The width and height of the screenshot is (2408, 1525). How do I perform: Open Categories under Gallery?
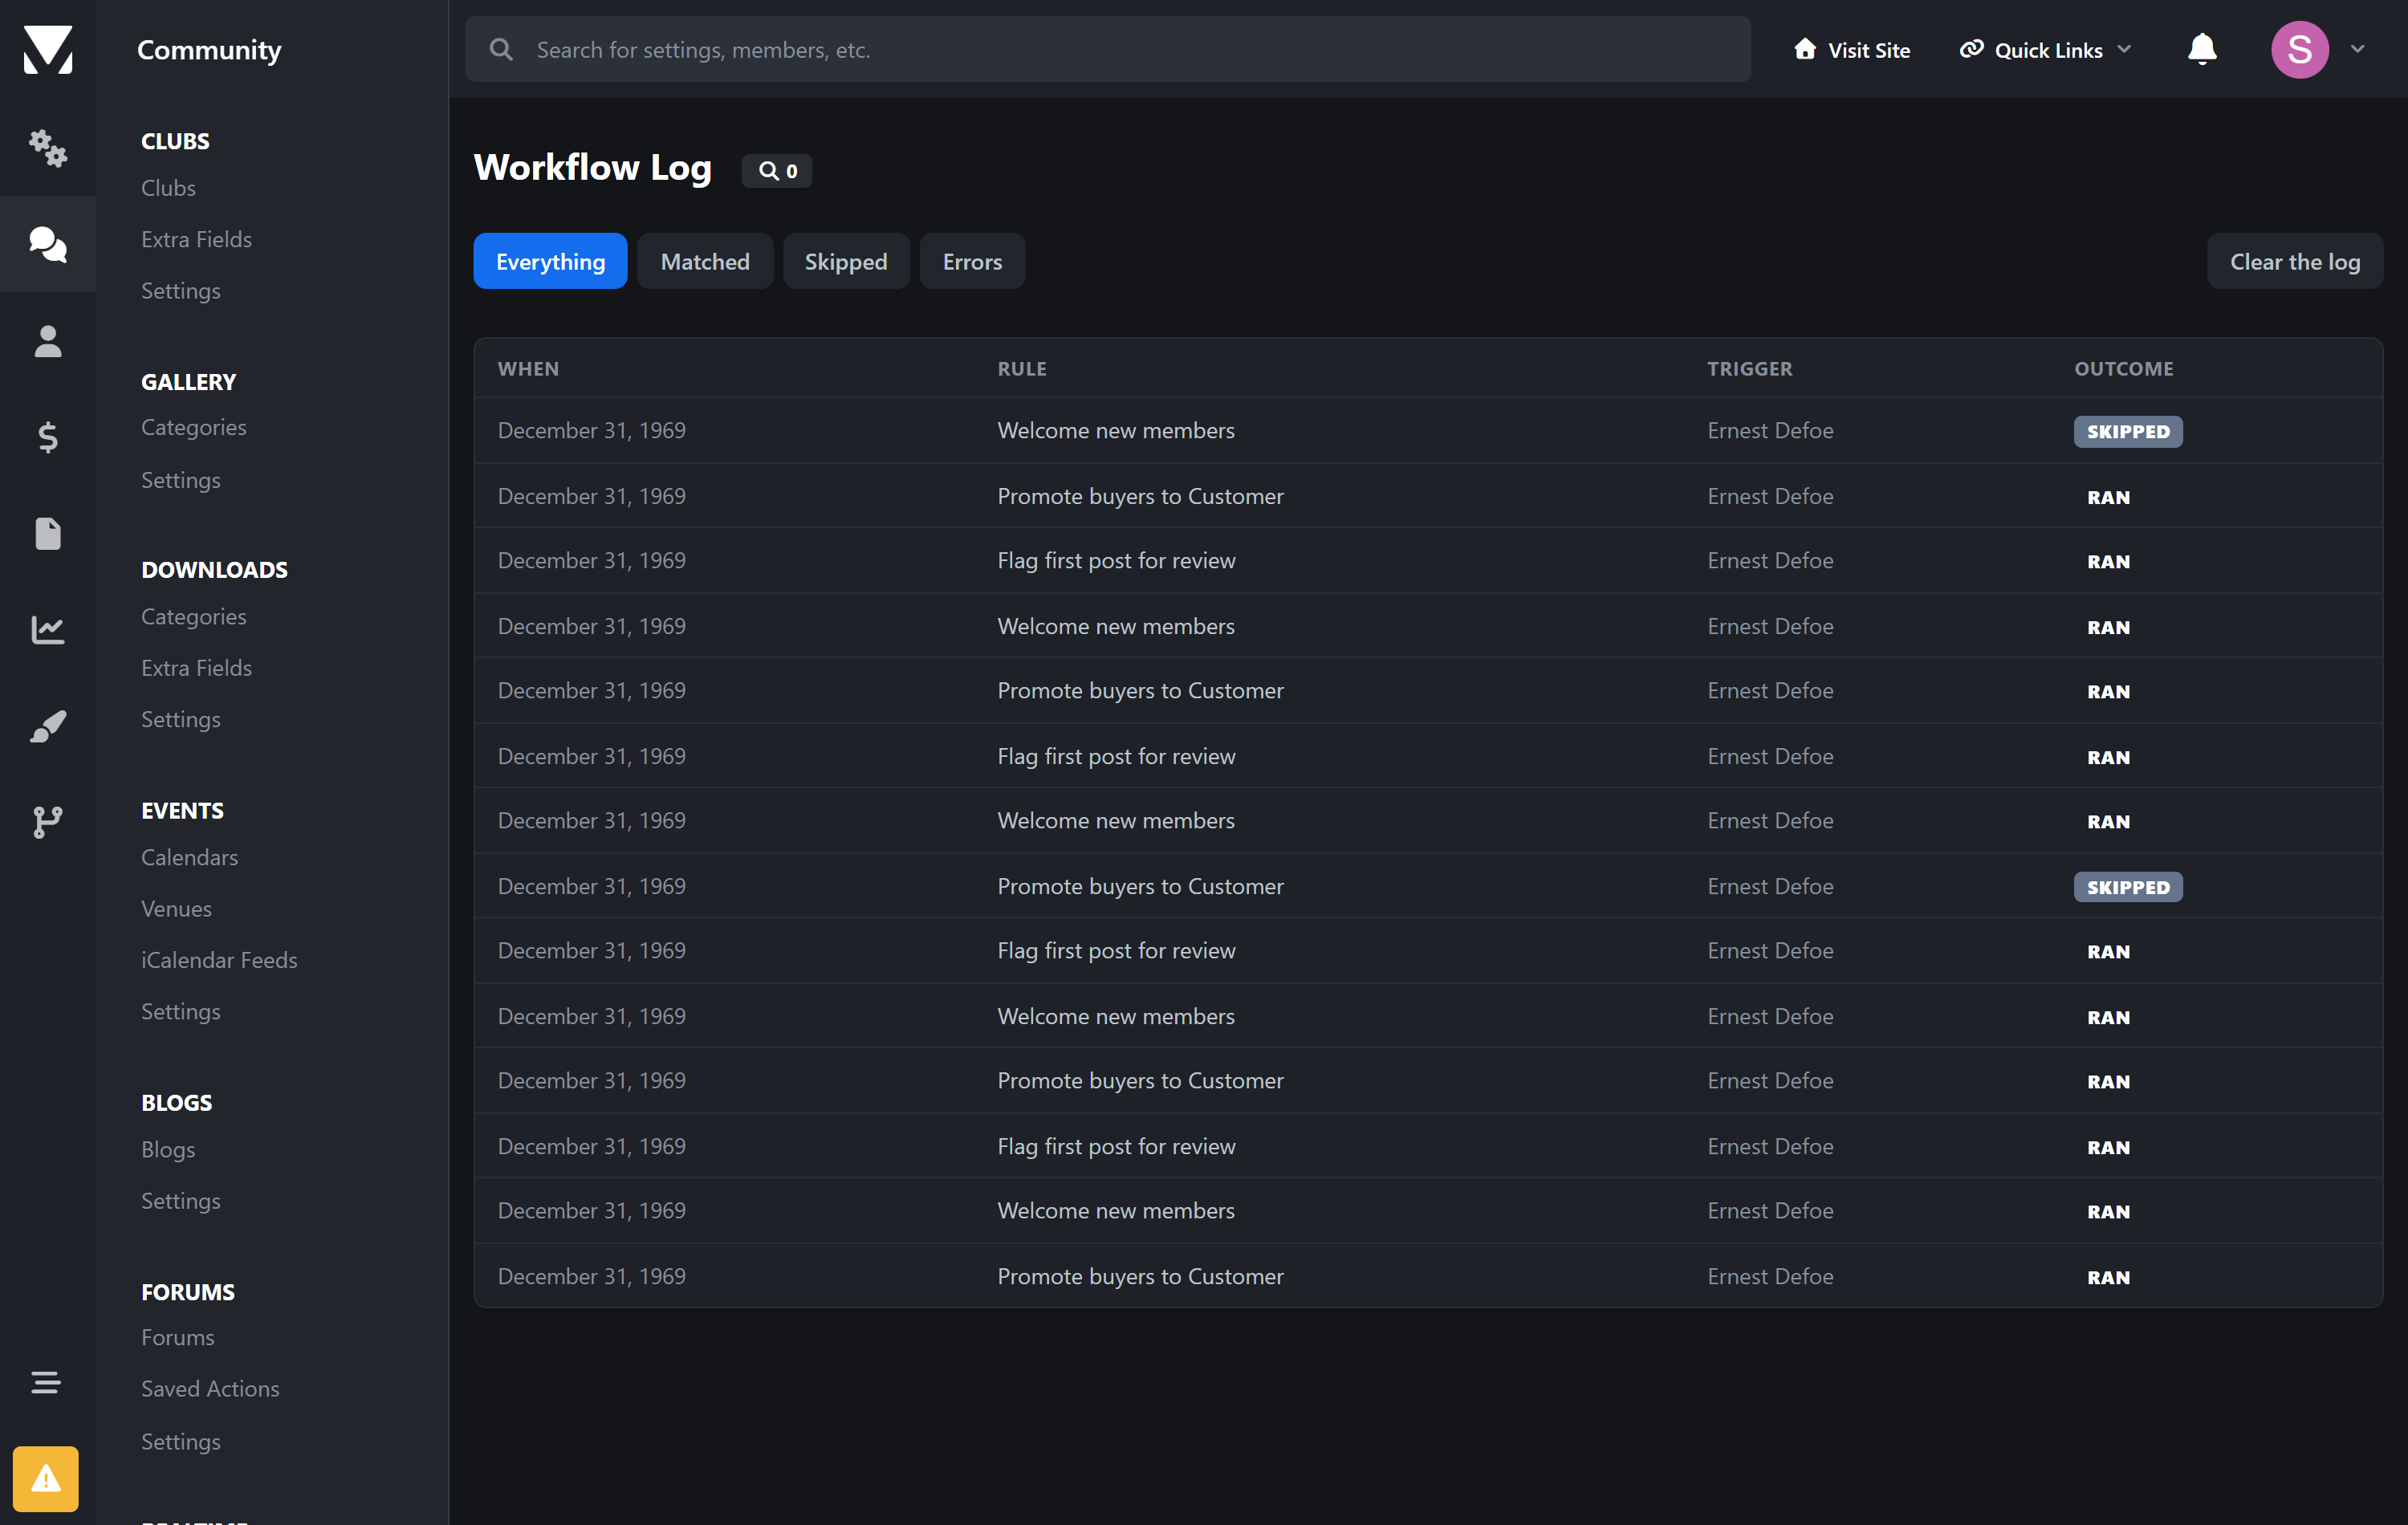click(x=193, y=427)
